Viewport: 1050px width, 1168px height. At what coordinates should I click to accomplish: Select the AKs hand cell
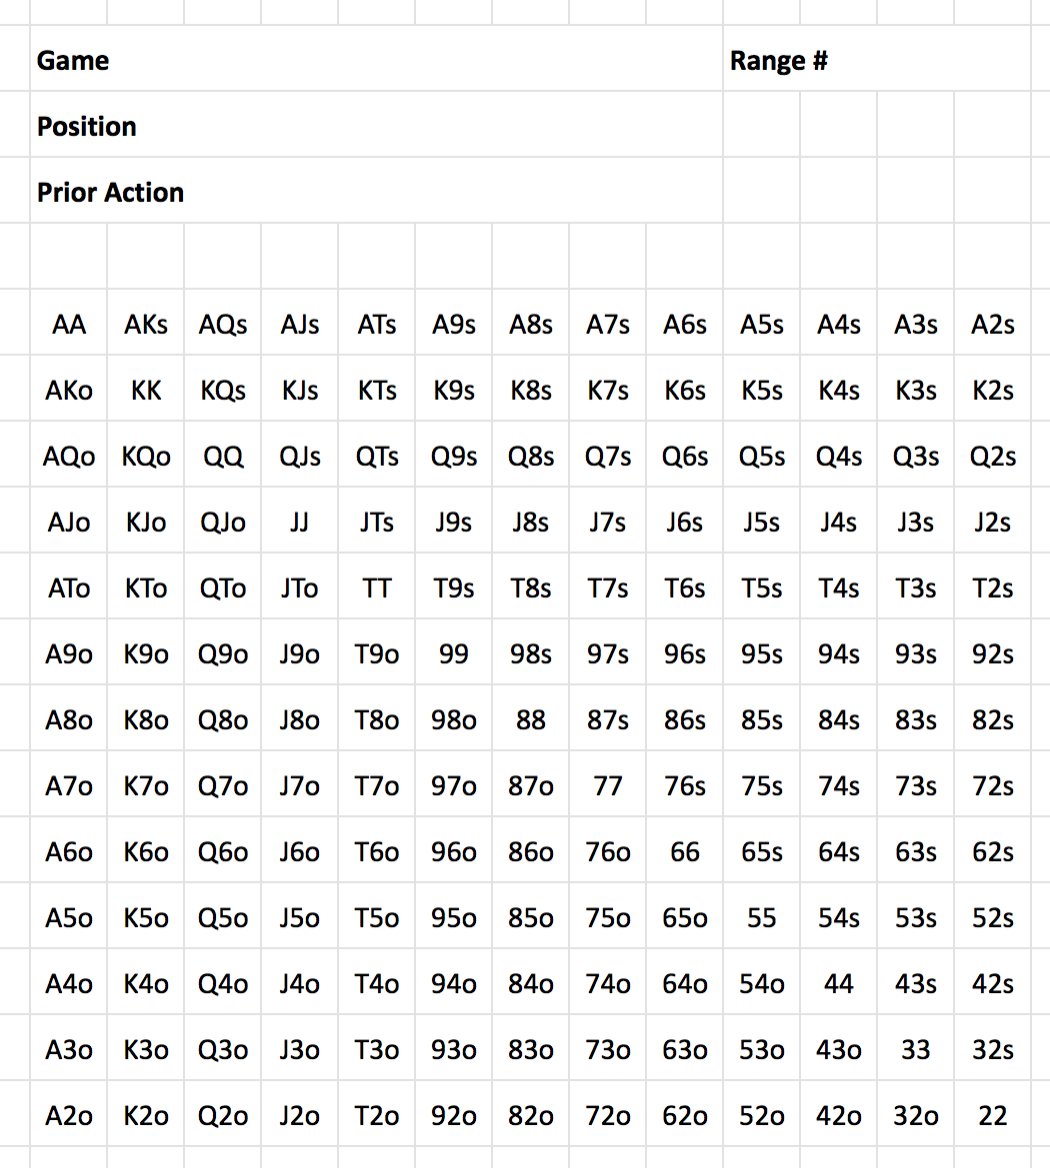146,325
